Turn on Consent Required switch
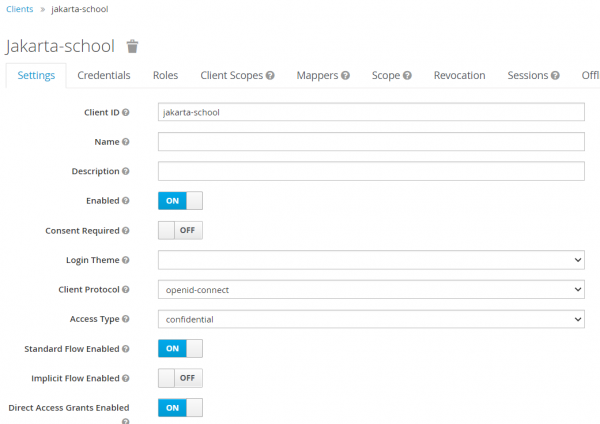The image size is (600, 424). 180,231
